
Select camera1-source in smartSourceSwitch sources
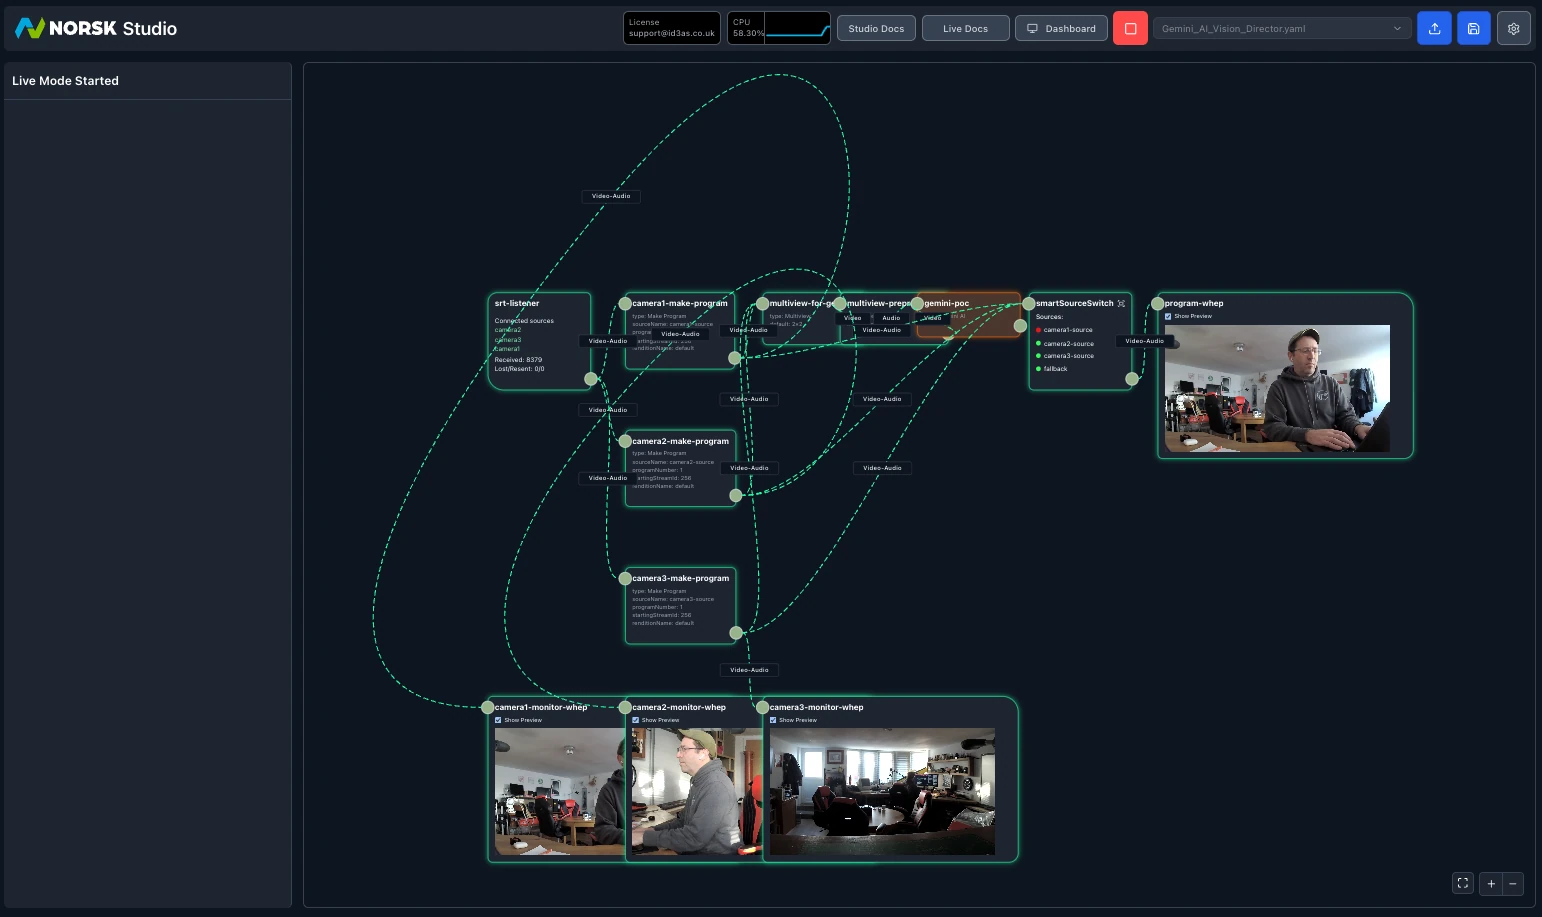(x=1068, y=330)
